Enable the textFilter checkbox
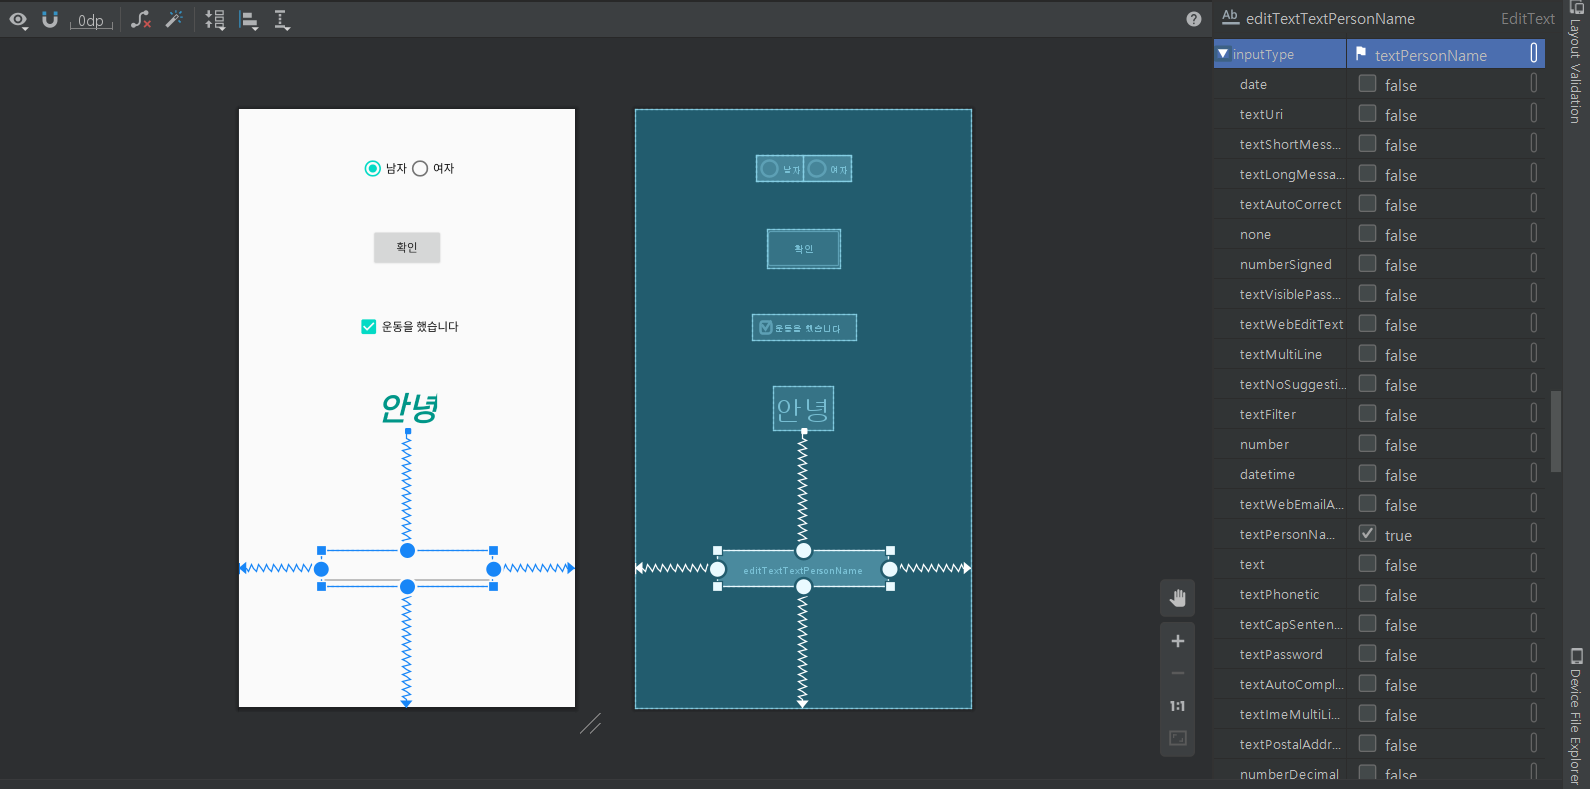Screen dimensions: 1590x789 1367,414
